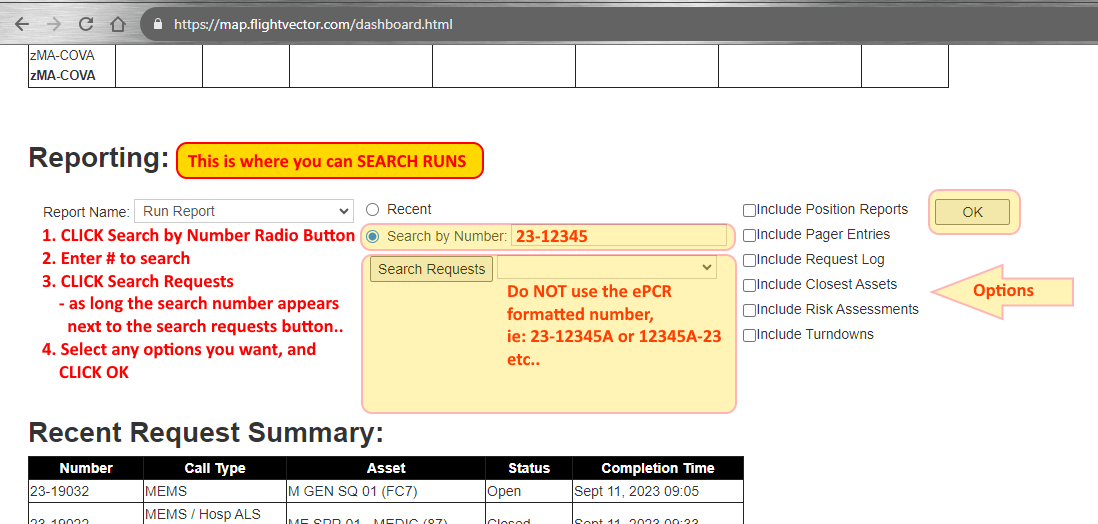This screenshot has width=1098, height=524.
Task: Toggle Include Request Log checkbox
Action: coord(749,260)
